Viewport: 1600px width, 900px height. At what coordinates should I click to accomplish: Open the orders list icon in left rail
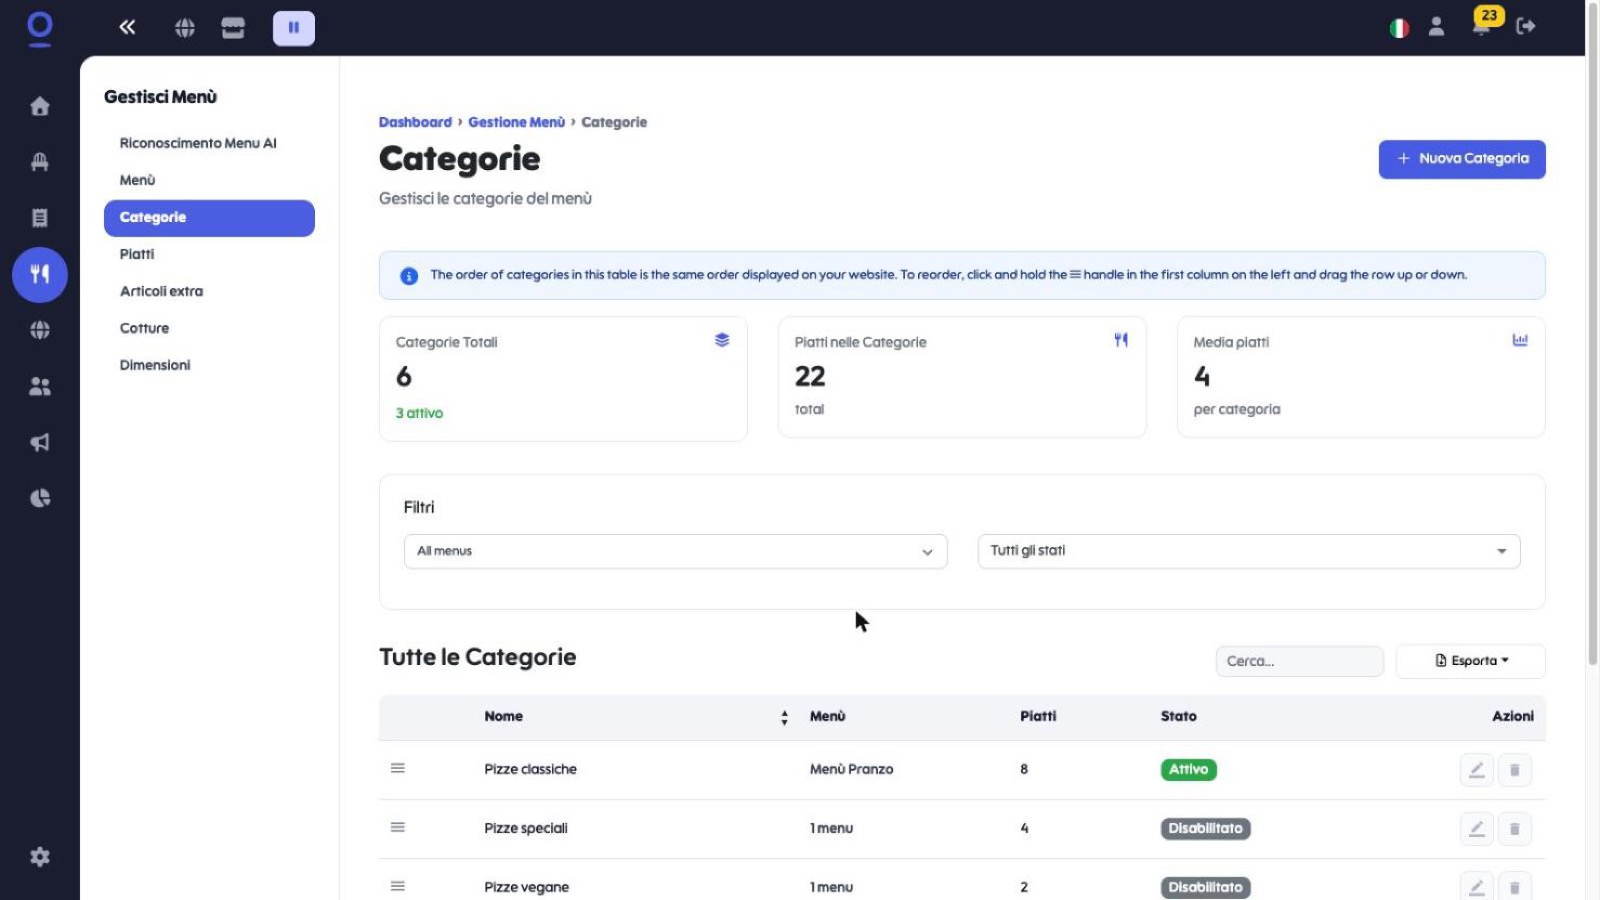40,218
